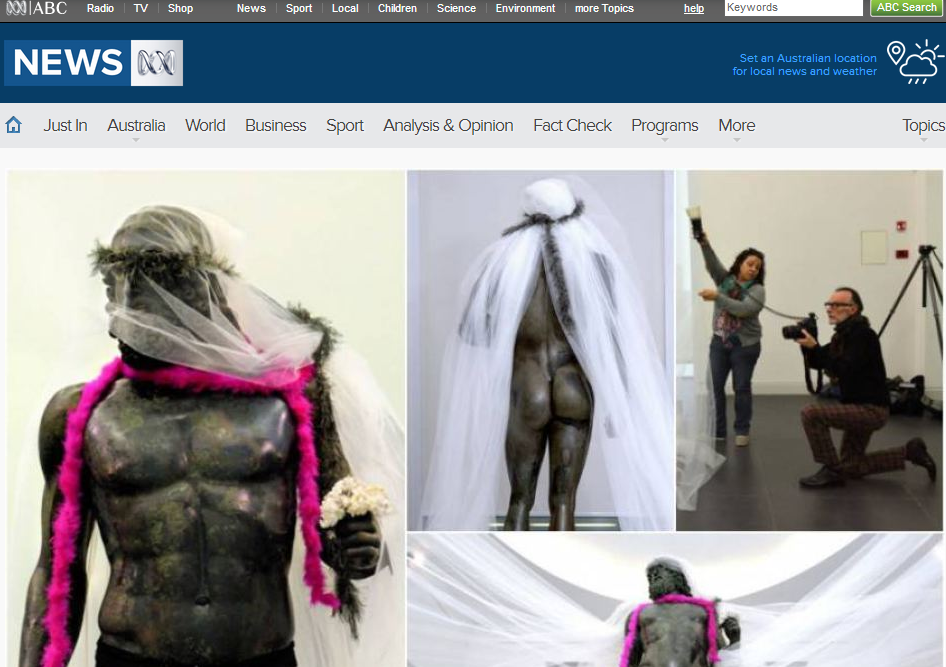Expand the Australia navigation dropdown

[x=136, y=126]
